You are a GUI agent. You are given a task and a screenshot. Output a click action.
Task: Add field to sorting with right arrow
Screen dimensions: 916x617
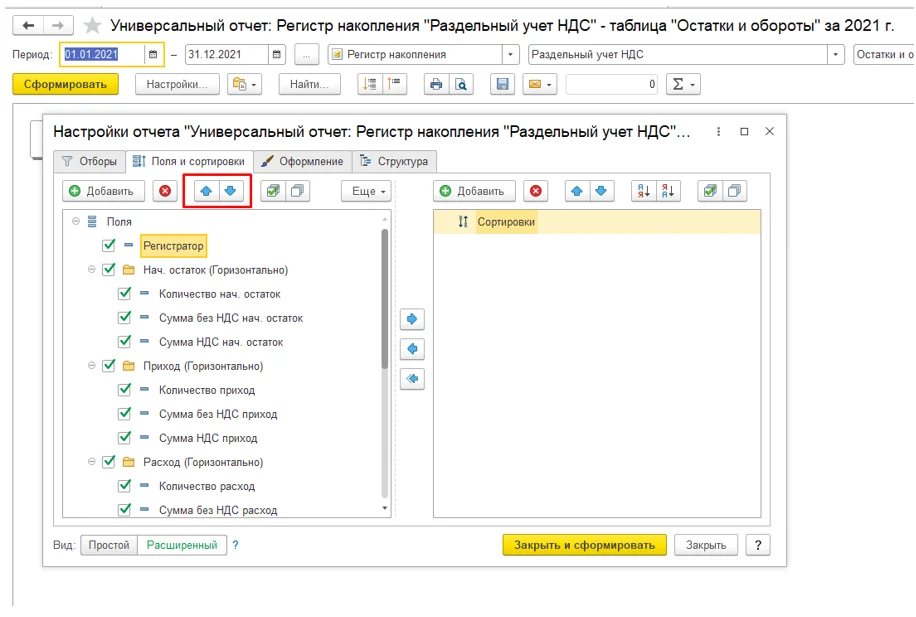[412, 319]
